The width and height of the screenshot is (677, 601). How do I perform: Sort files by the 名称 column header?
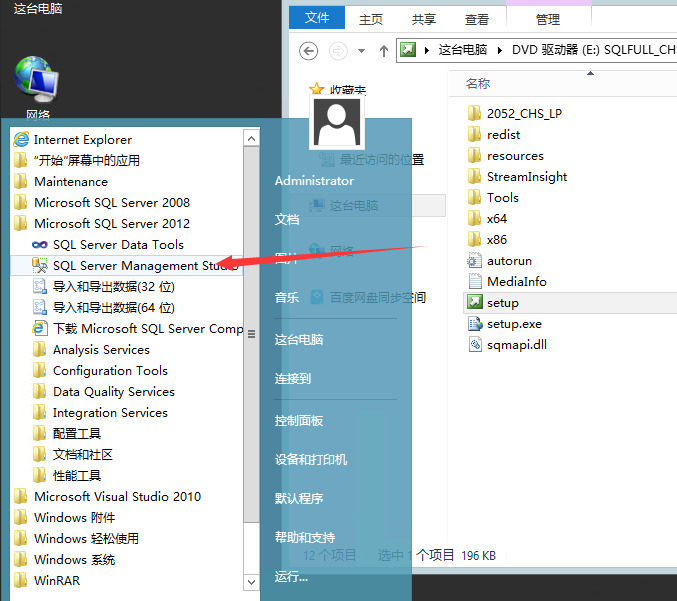click(478, 83)
